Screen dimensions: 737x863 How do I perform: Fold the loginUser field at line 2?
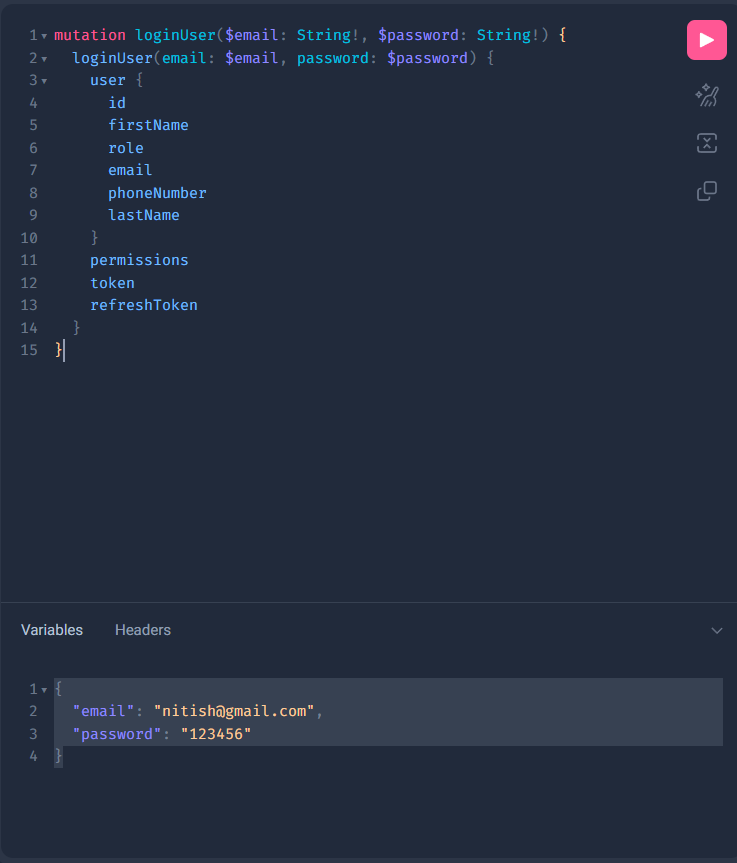44,59
